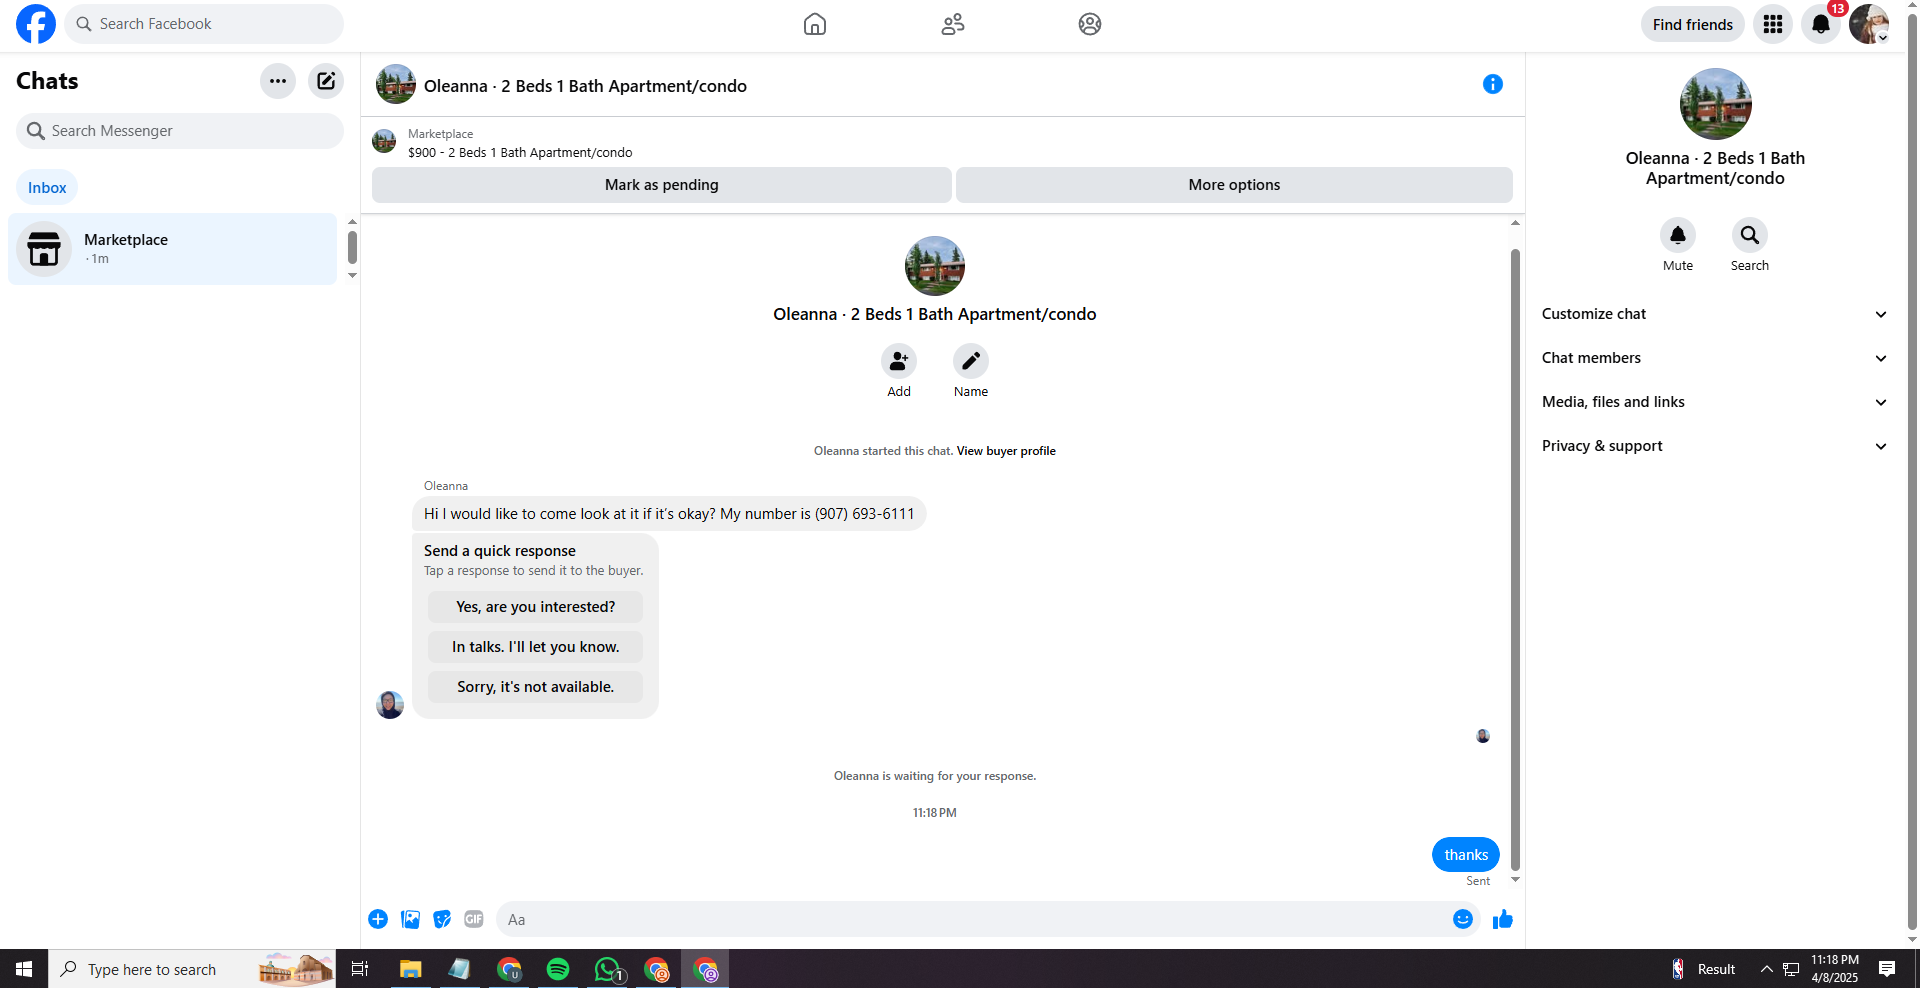Viewport: 1920px width, 988px height.
Task: Open Windows action center notifications
Action: pyautogui.click(x=1887, y=969)
